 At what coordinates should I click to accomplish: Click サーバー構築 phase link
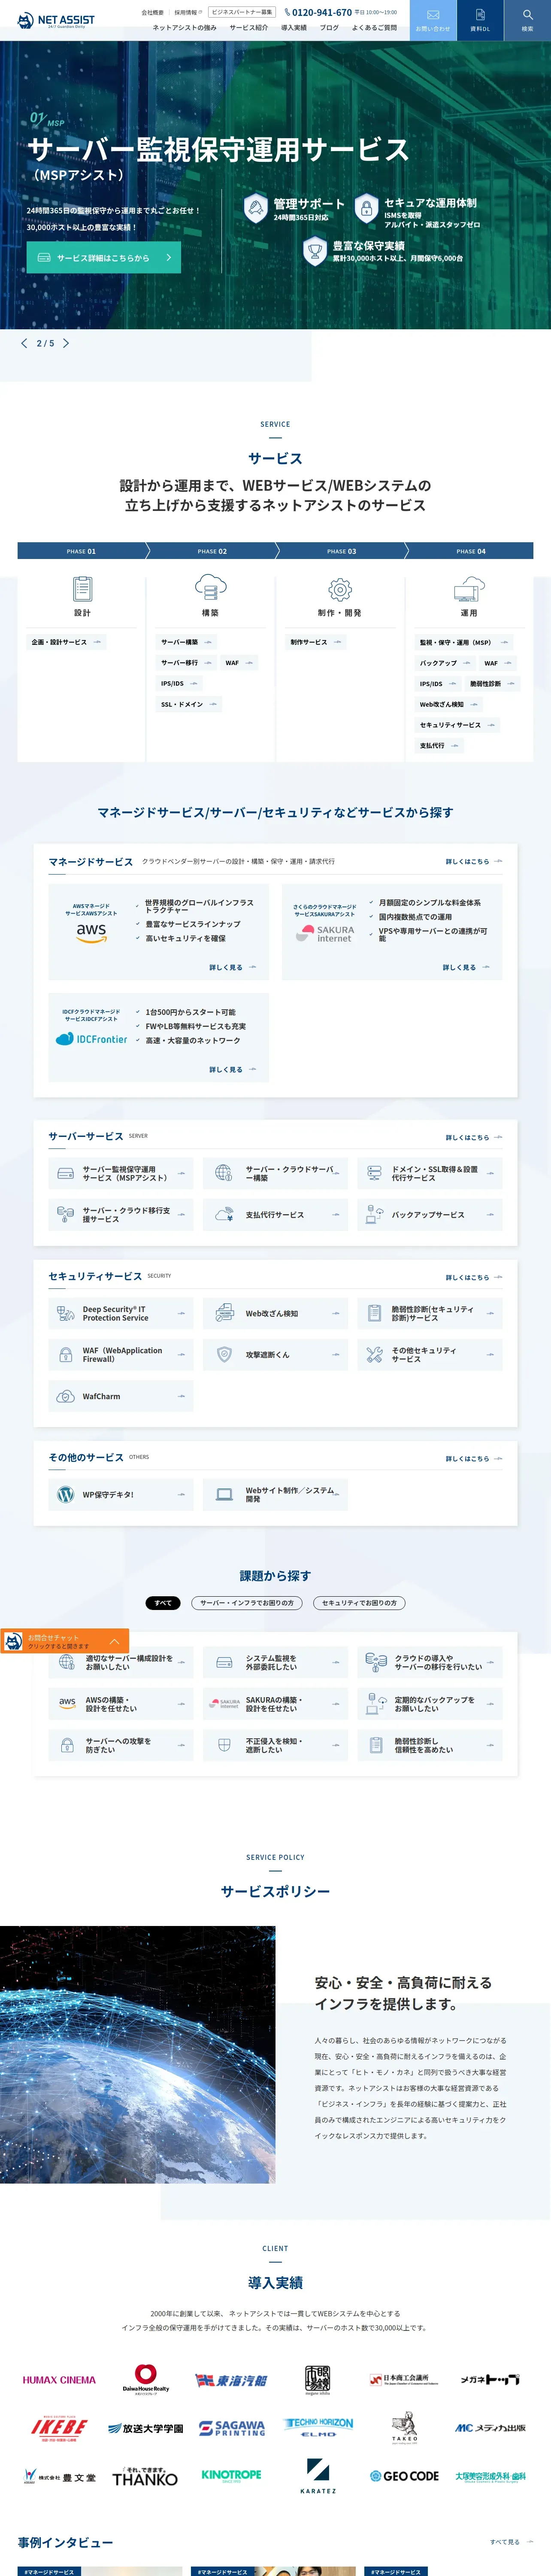point(186,642)
